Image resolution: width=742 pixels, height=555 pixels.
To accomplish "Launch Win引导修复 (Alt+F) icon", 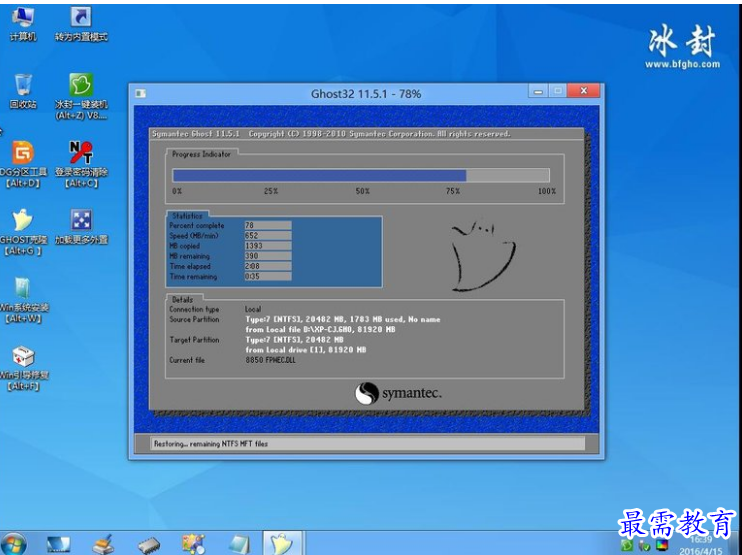I will tap(23, 368).
